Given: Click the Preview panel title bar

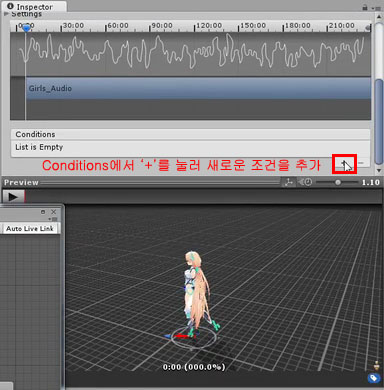Looking at the screenshot, I should (142, 182).
